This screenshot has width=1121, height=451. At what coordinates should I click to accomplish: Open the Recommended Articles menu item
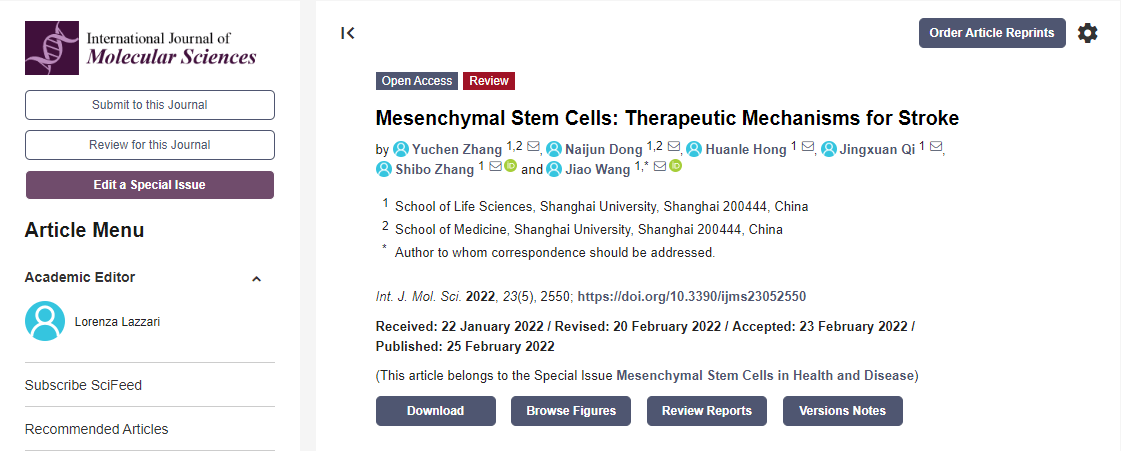click(96, 429)
